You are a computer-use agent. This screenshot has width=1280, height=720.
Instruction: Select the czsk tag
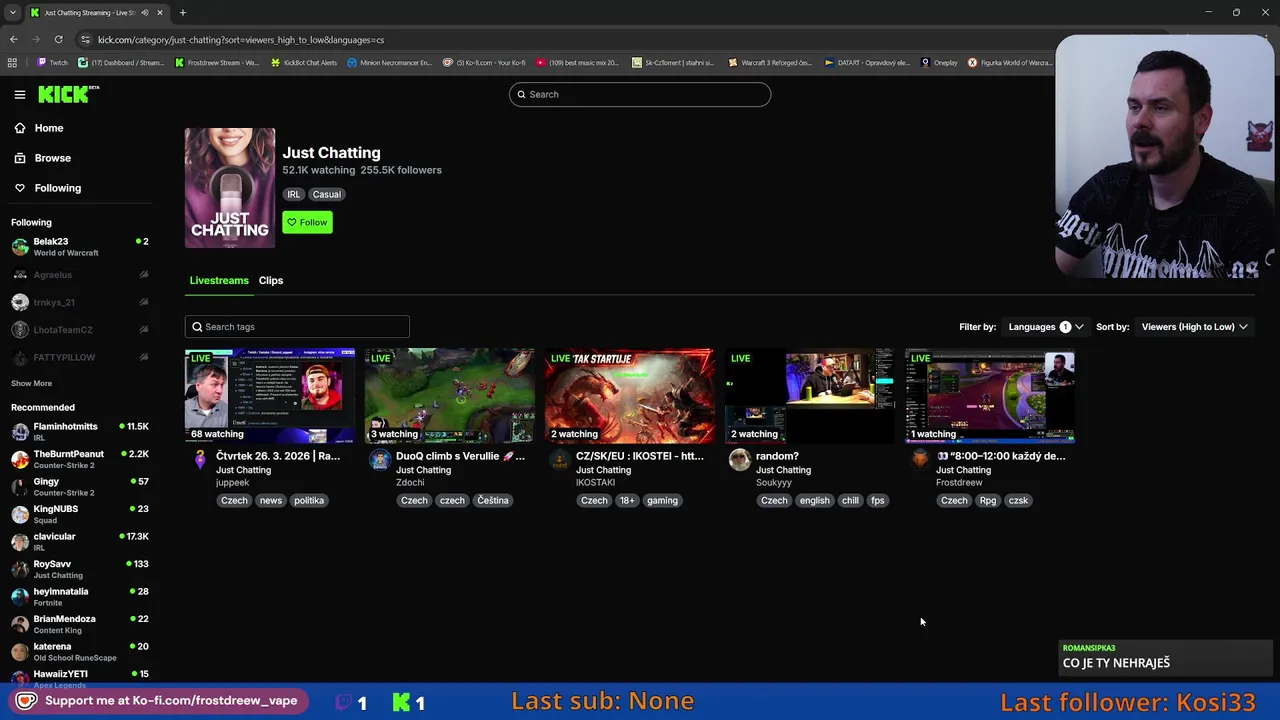(x=1018, y=500)
